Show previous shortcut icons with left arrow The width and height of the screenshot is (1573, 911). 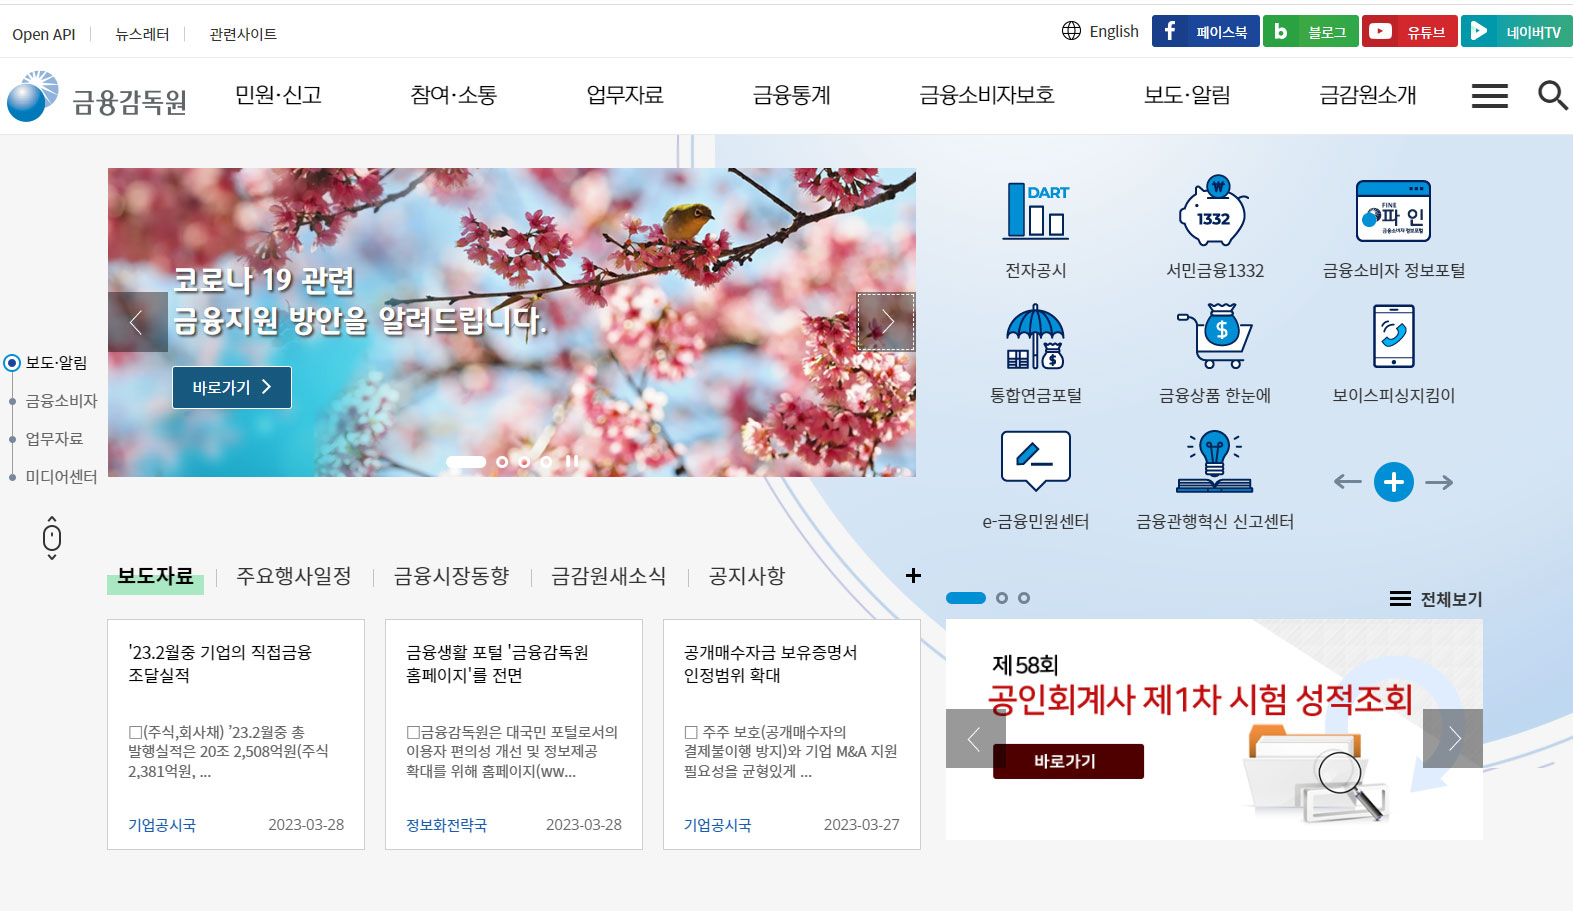(1347, 482)
